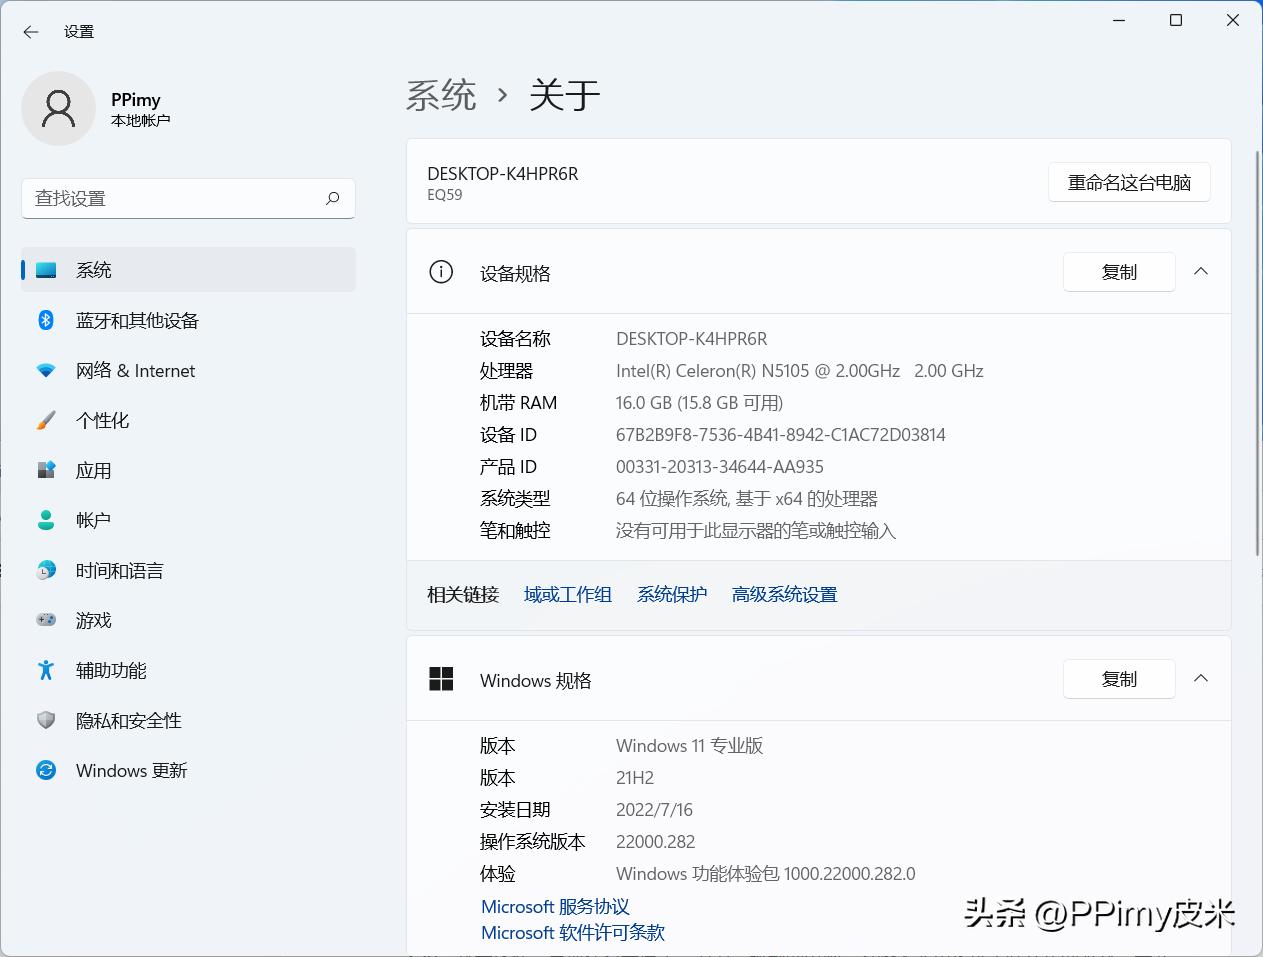The width and height of the screenshot is (1263, 957).
Task: Copy the 设备规格 details via 复制 button
Action: coord(1119,271)
